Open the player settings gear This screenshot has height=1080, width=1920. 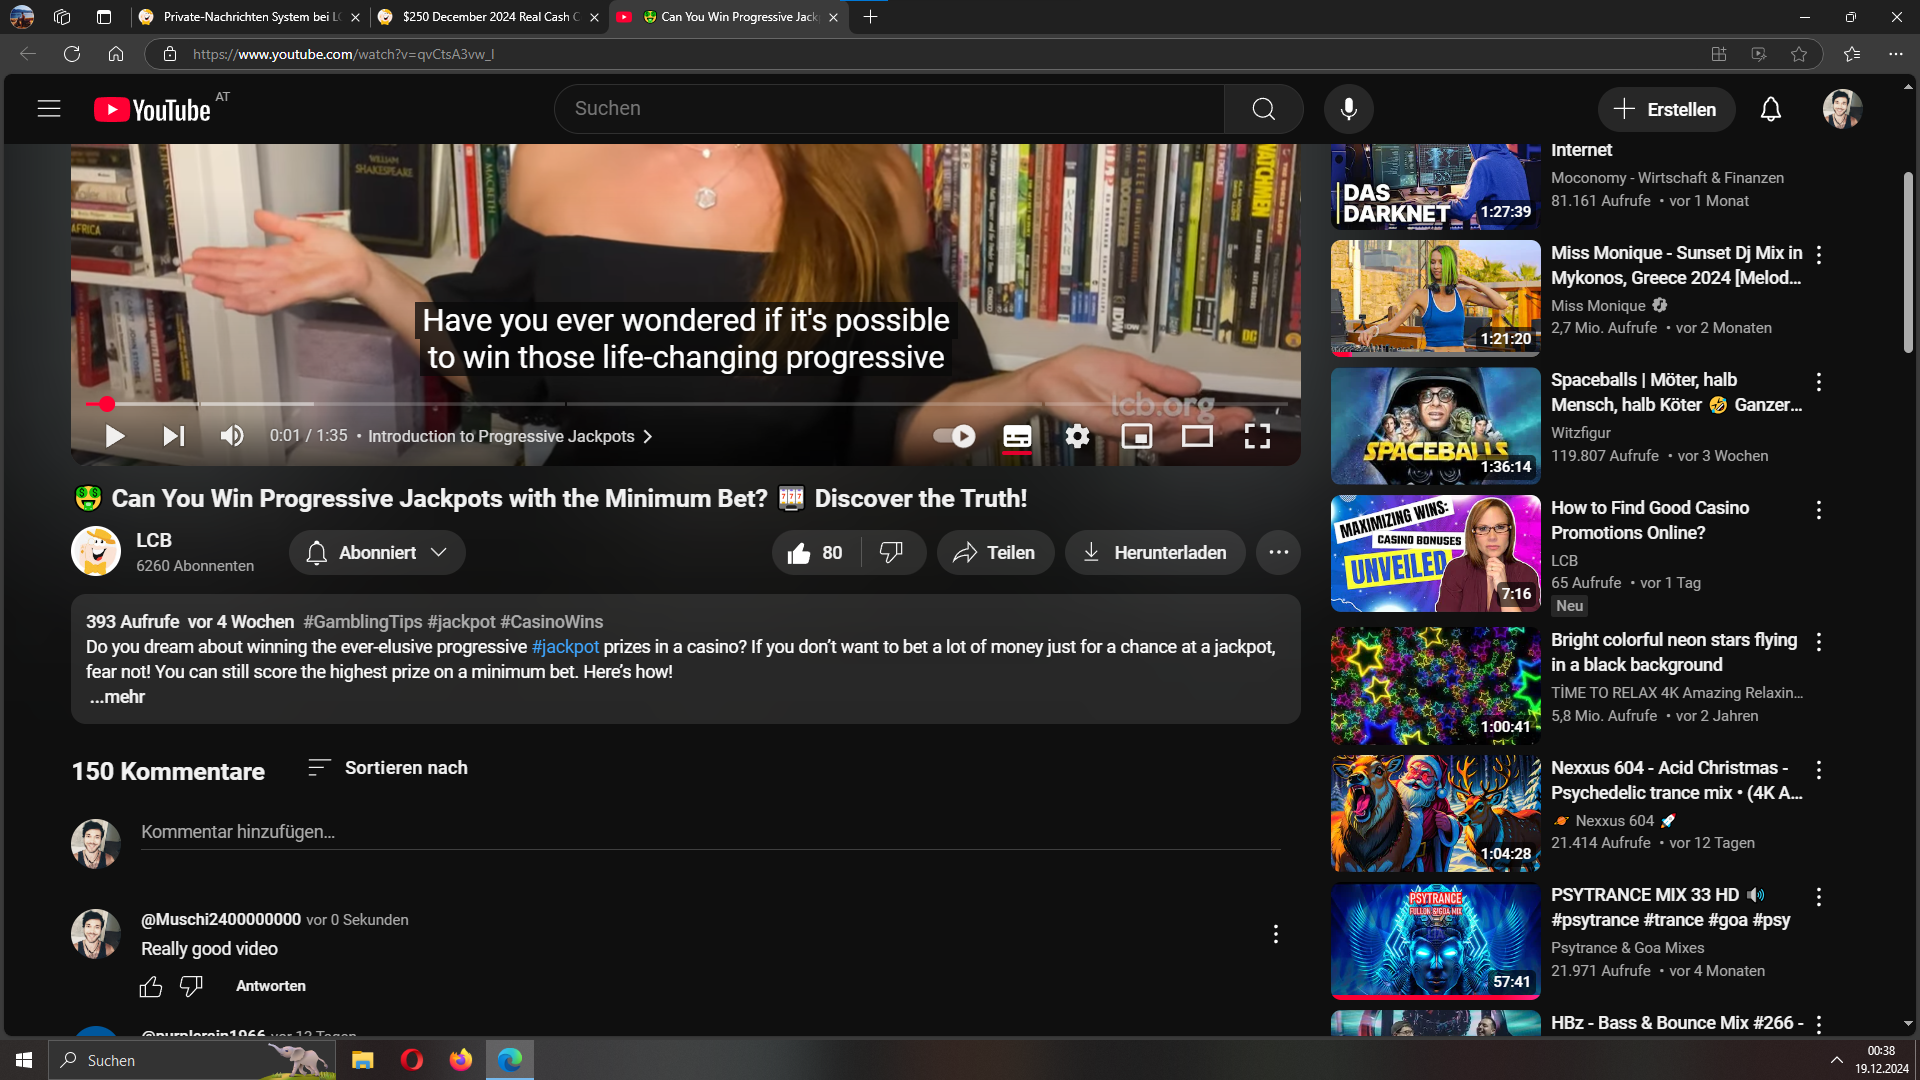[1077, 436]
